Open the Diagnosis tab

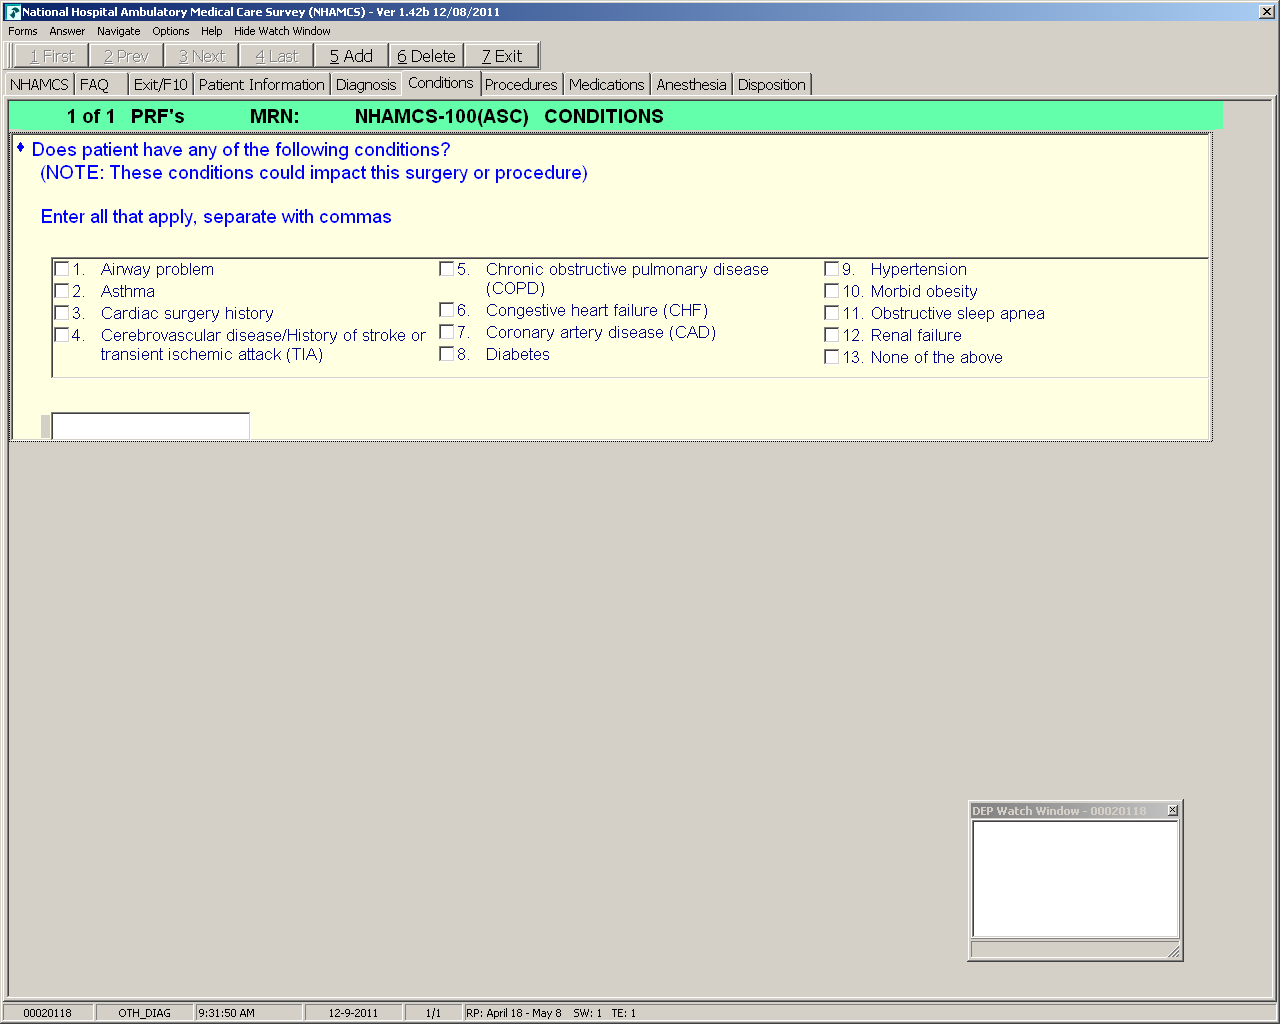click(366, 85)
